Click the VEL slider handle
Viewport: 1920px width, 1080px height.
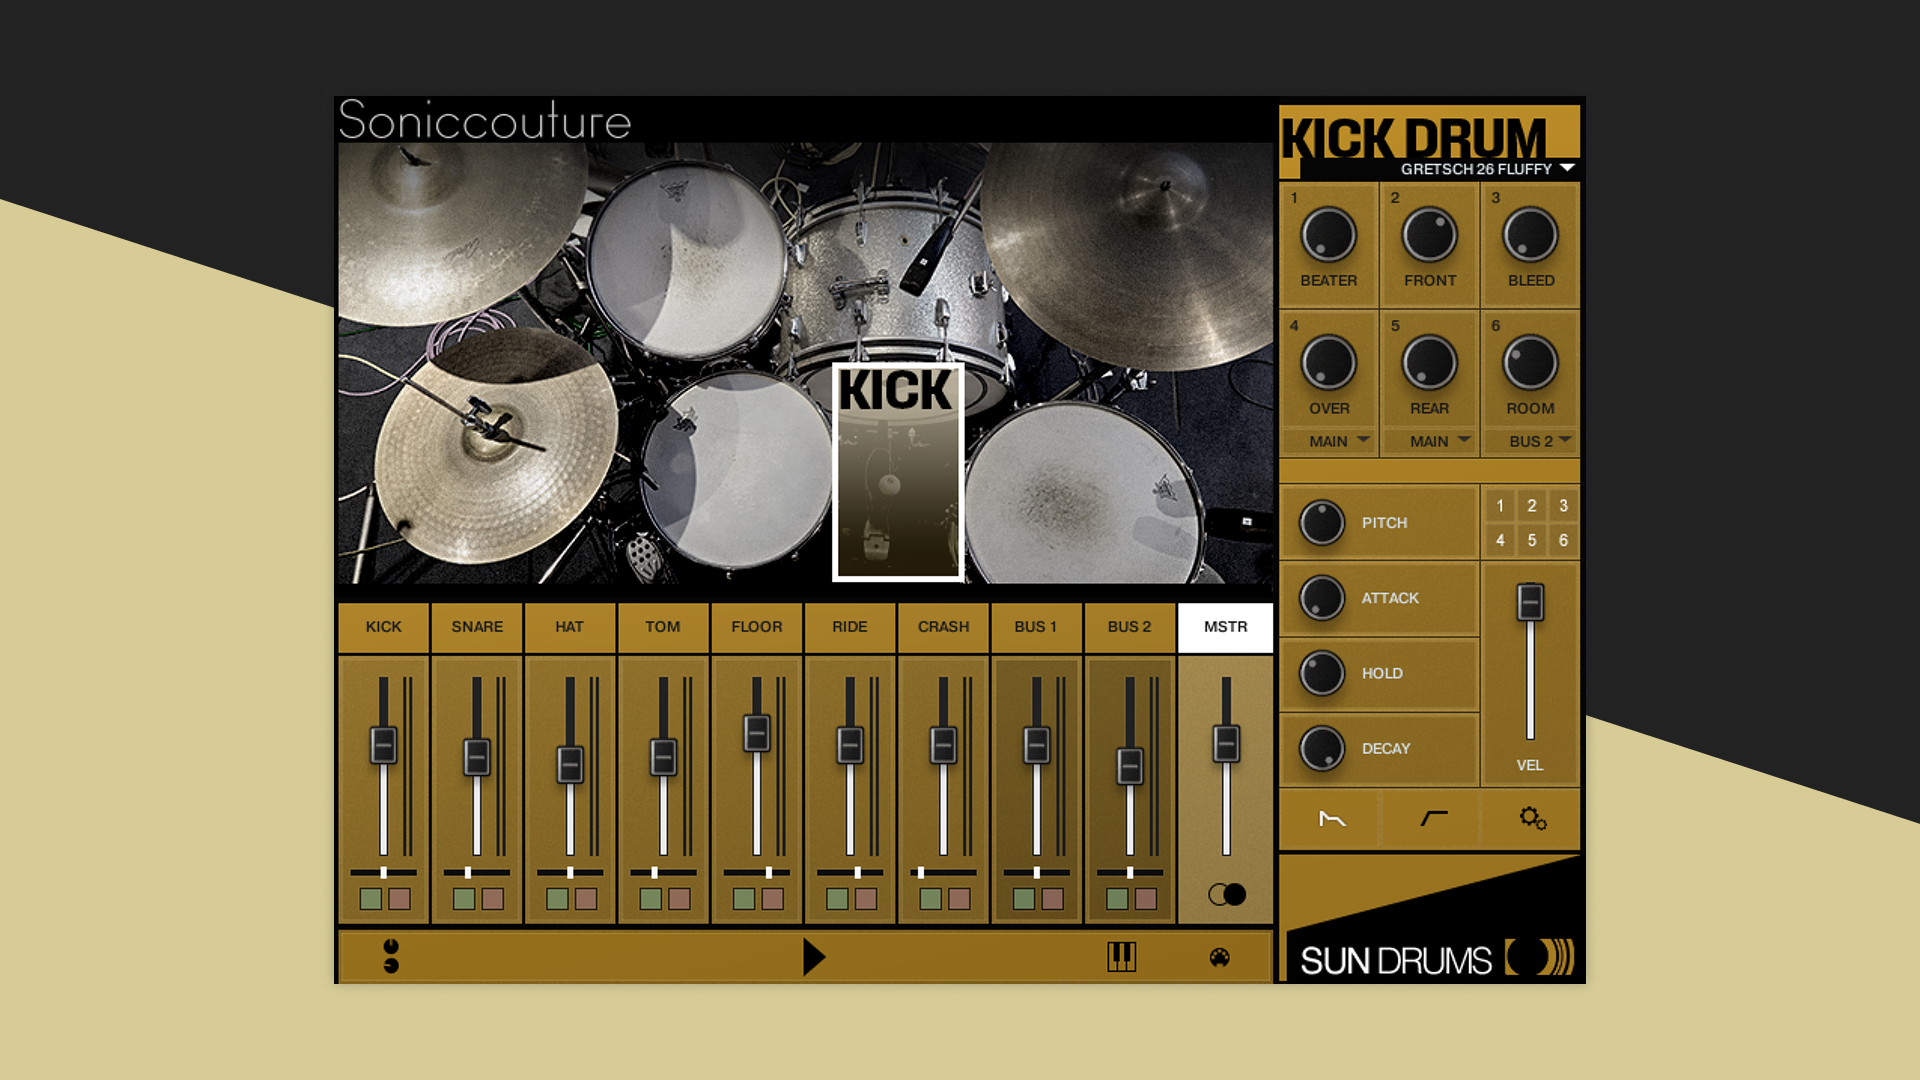coord(1530,602)
